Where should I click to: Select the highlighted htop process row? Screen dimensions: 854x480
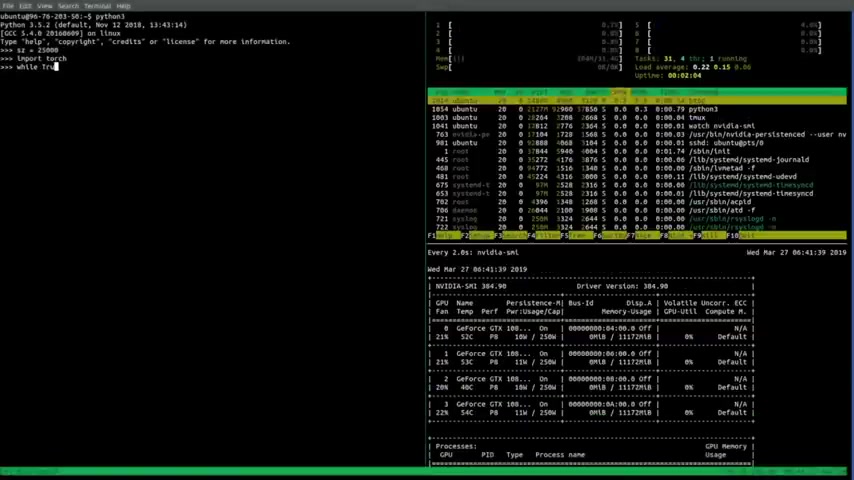click(x=637, y=101)
